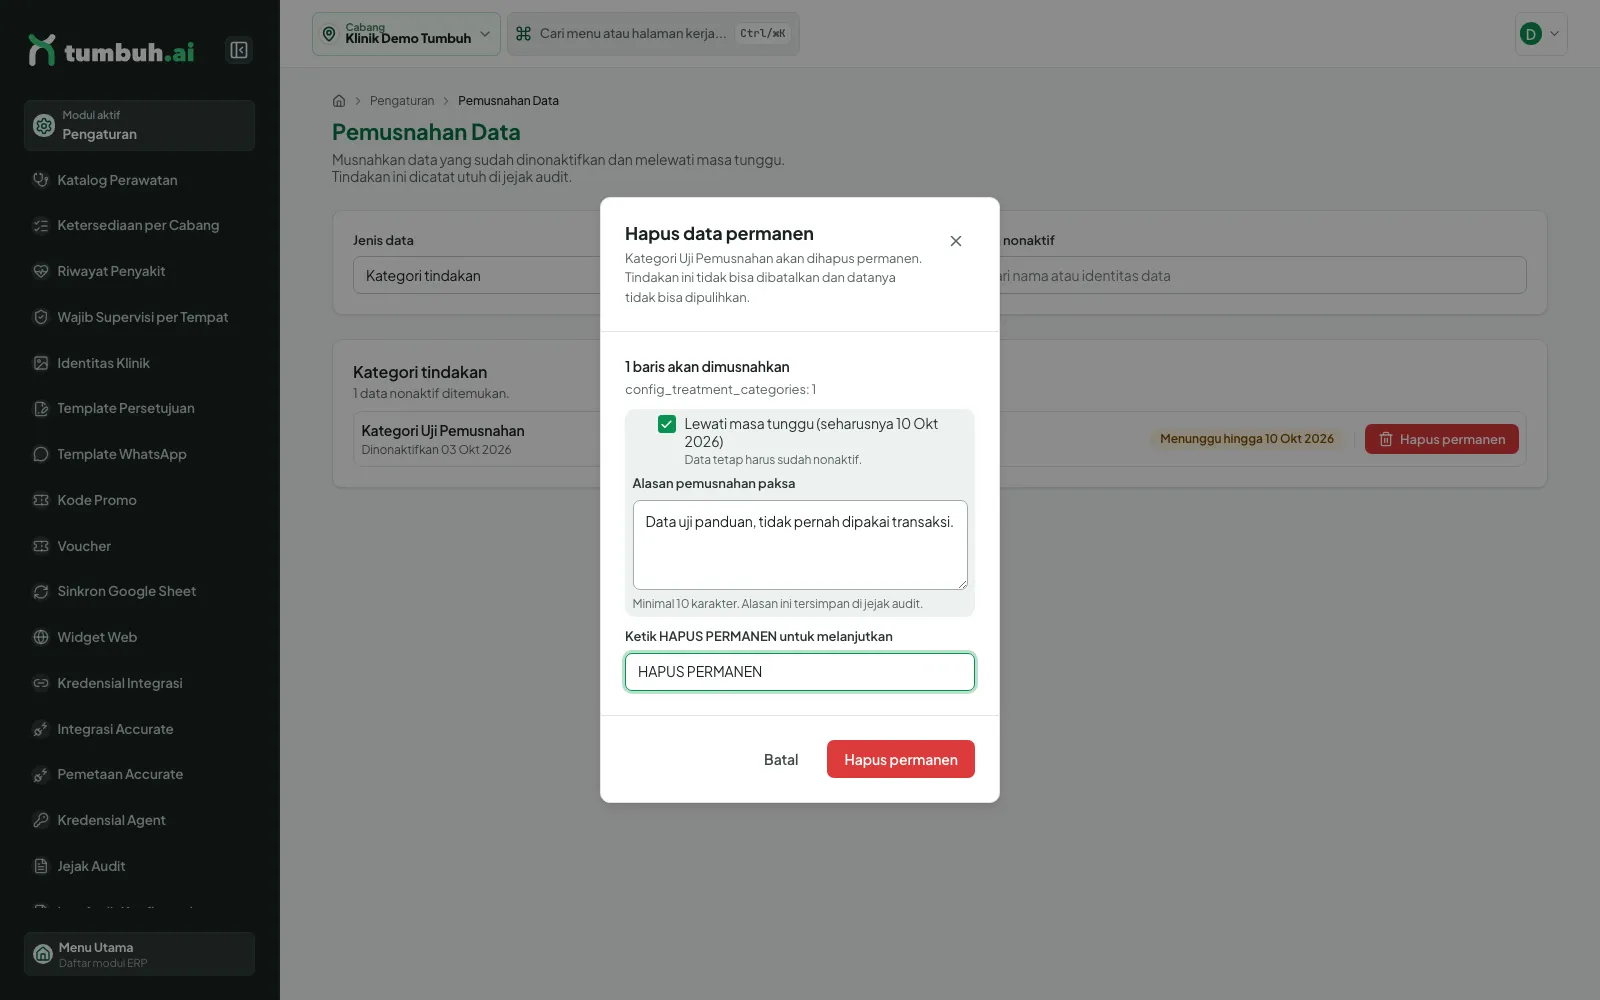Click the Menunggu hingga 10 Okt 2026 badge
1600x1000 pixels.
tap(1247, 439)
